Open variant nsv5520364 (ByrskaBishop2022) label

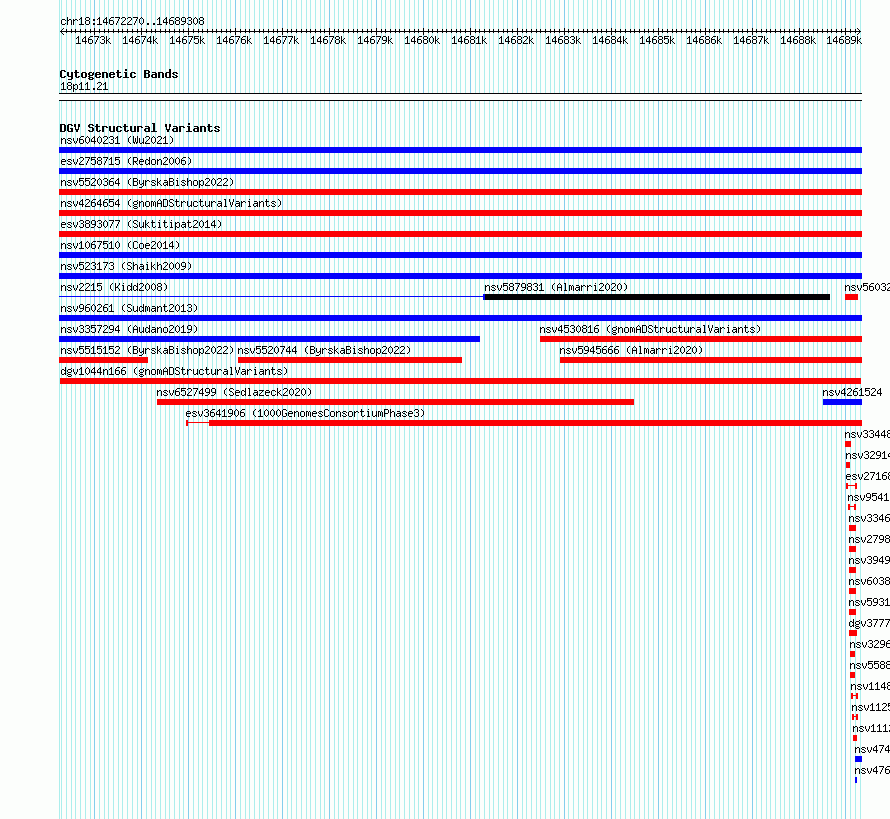(147, 182)
